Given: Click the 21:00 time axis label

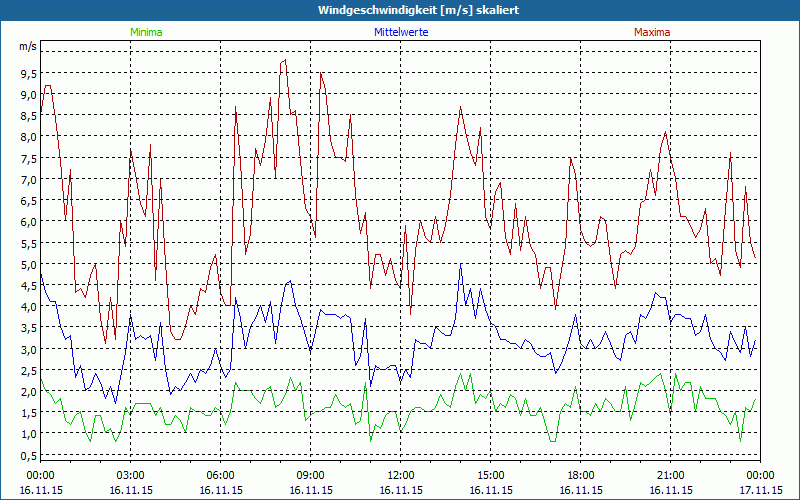Looking at the screenshot, I should click(x=670, y=476).
